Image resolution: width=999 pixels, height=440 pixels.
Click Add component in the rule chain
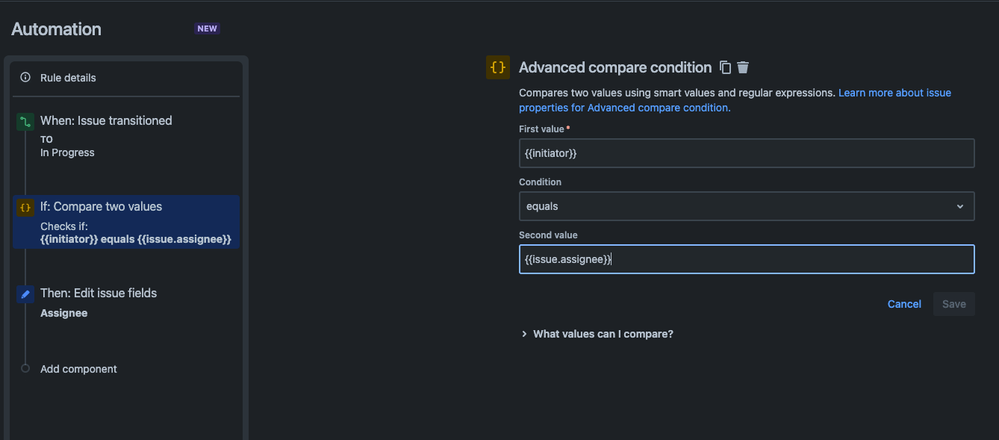tap(78, 369)
